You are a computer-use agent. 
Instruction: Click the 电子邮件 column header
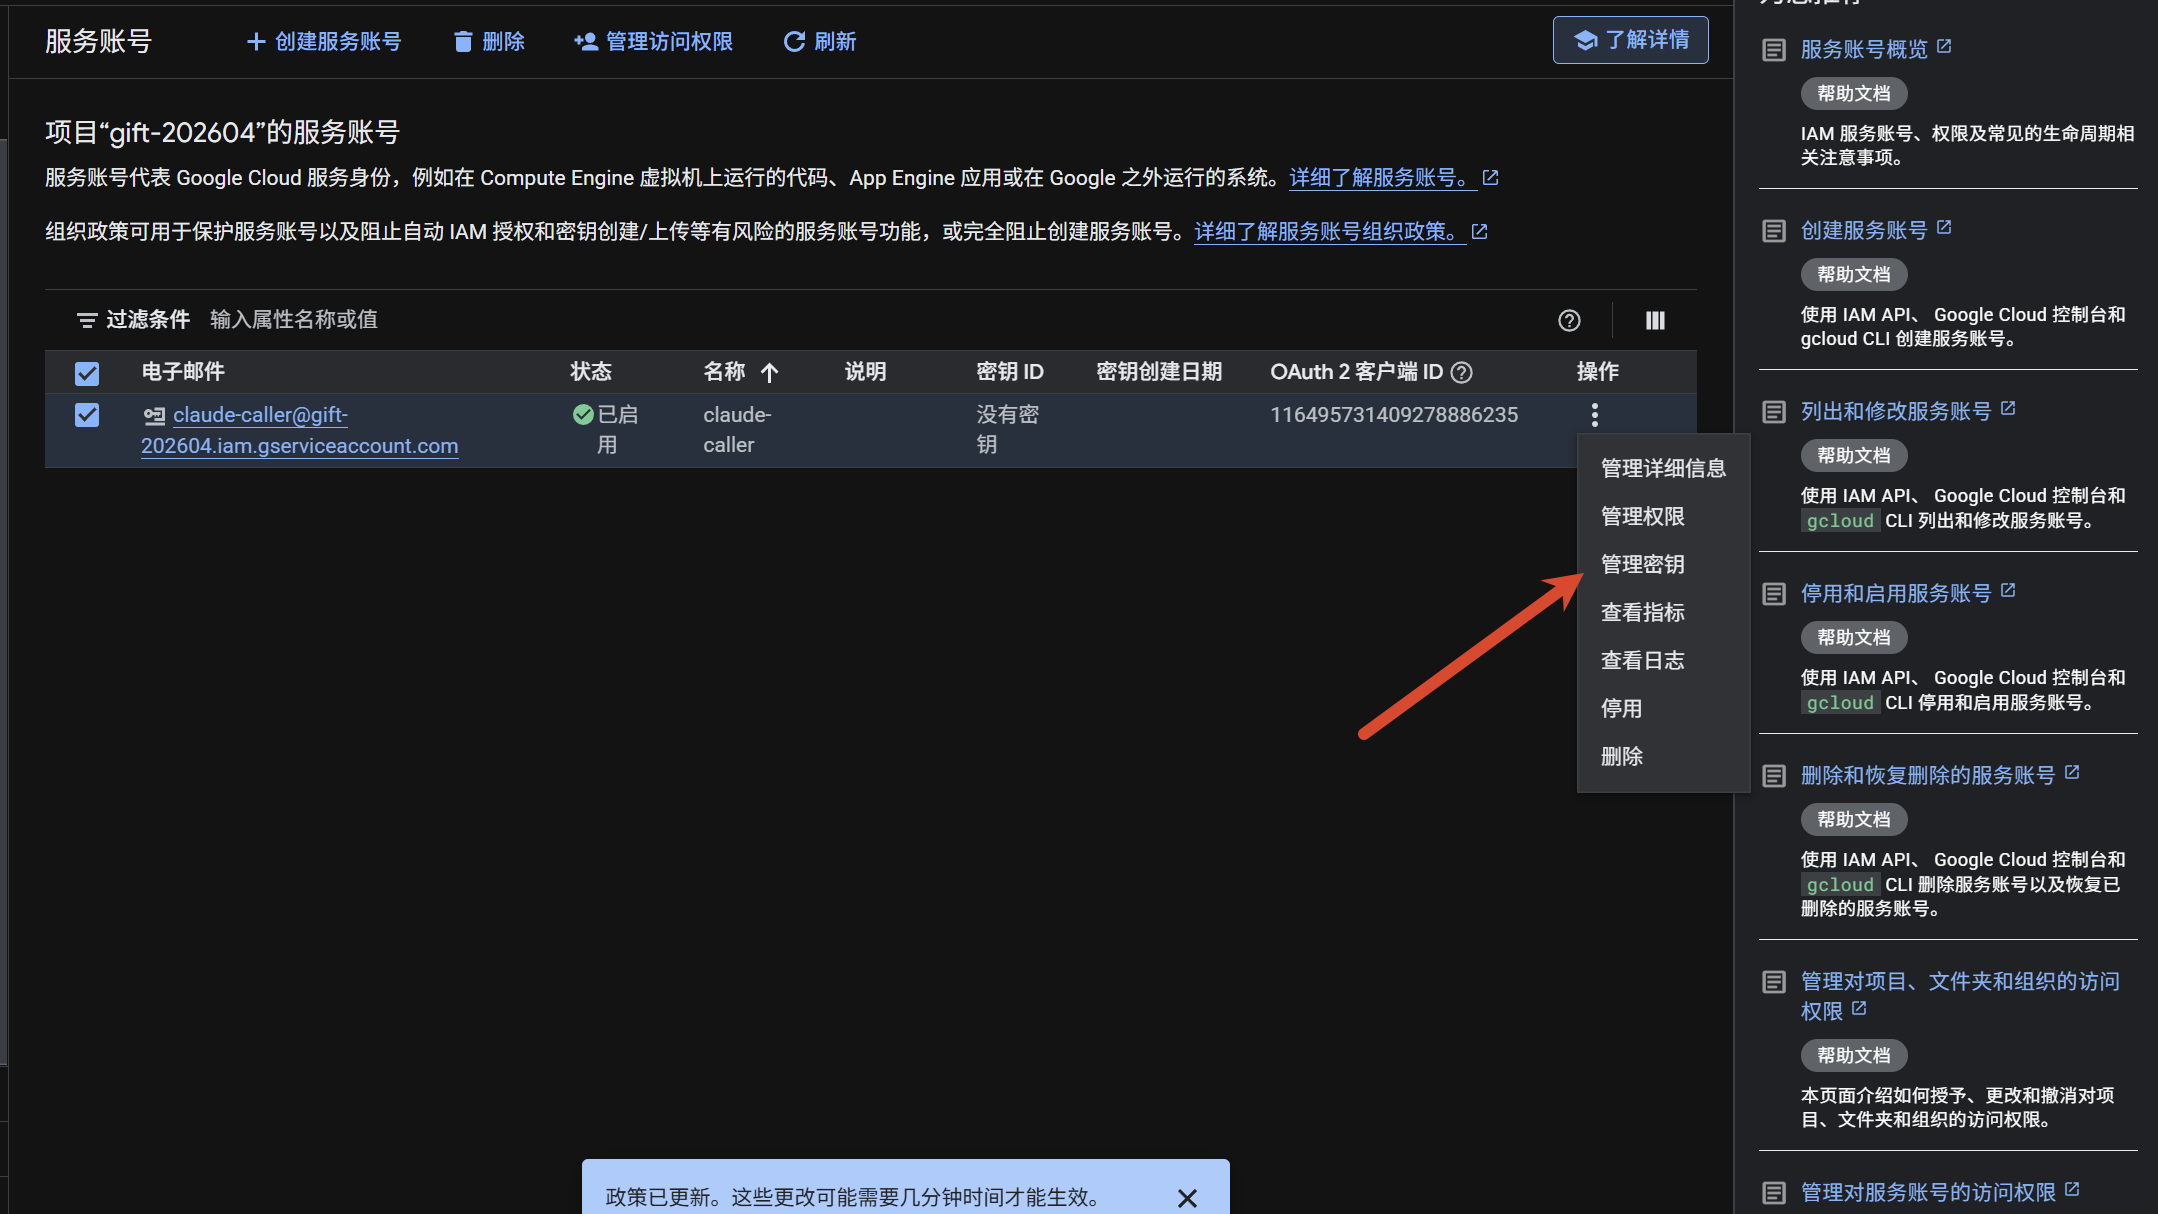click(x=183, y=372)
